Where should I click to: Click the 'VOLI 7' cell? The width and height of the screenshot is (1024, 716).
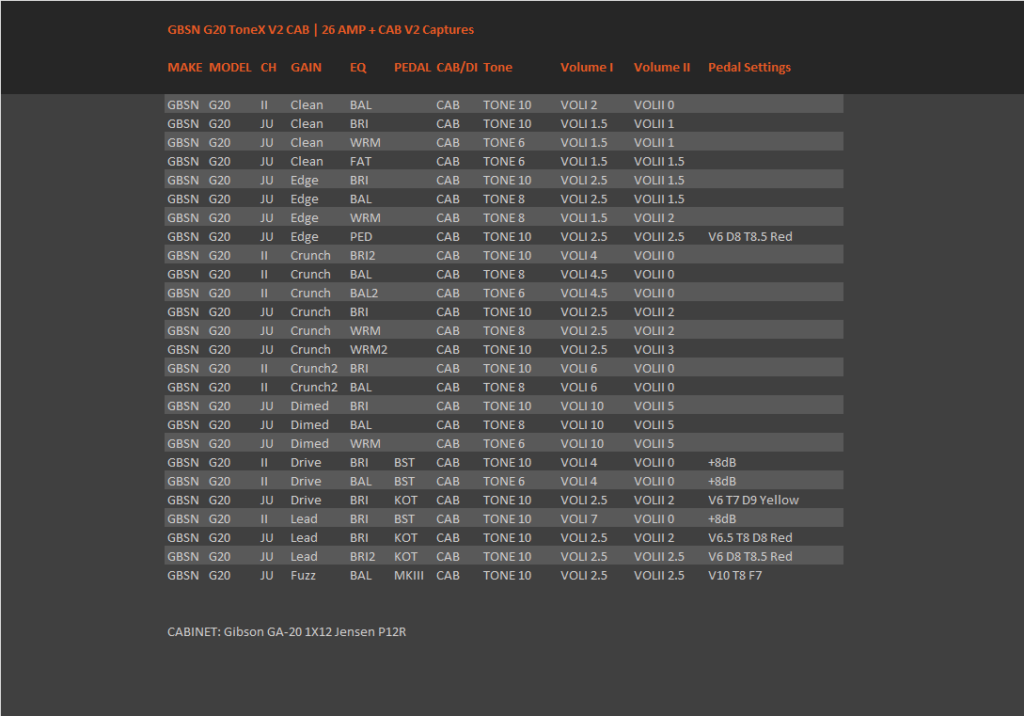(579, 519)
